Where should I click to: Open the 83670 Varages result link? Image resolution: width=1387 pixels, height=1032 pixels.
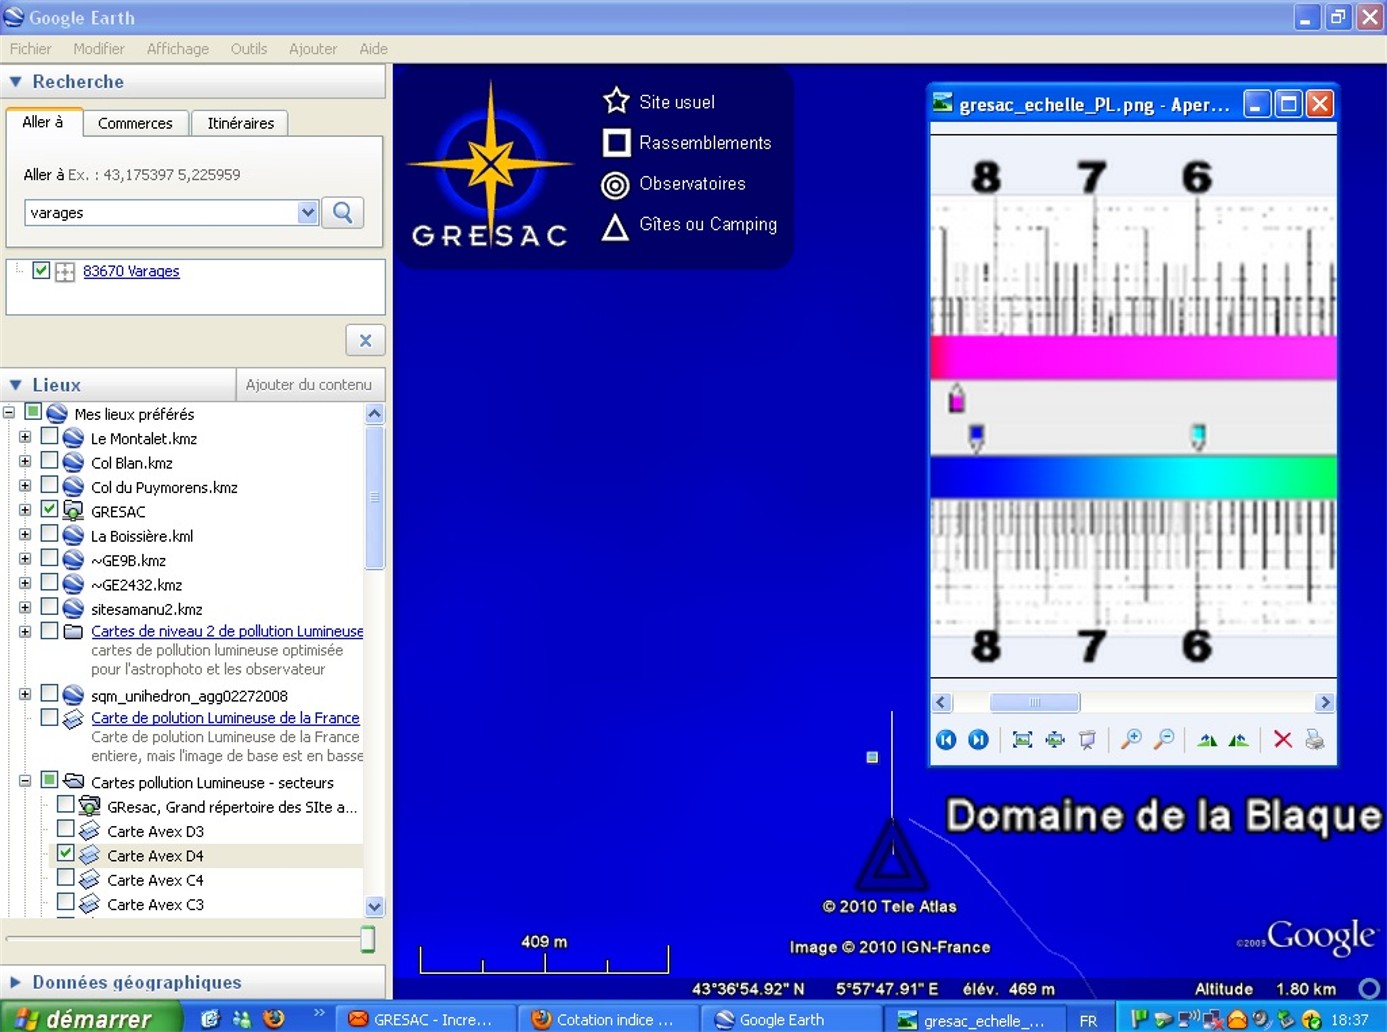click(x=131, y=271)
